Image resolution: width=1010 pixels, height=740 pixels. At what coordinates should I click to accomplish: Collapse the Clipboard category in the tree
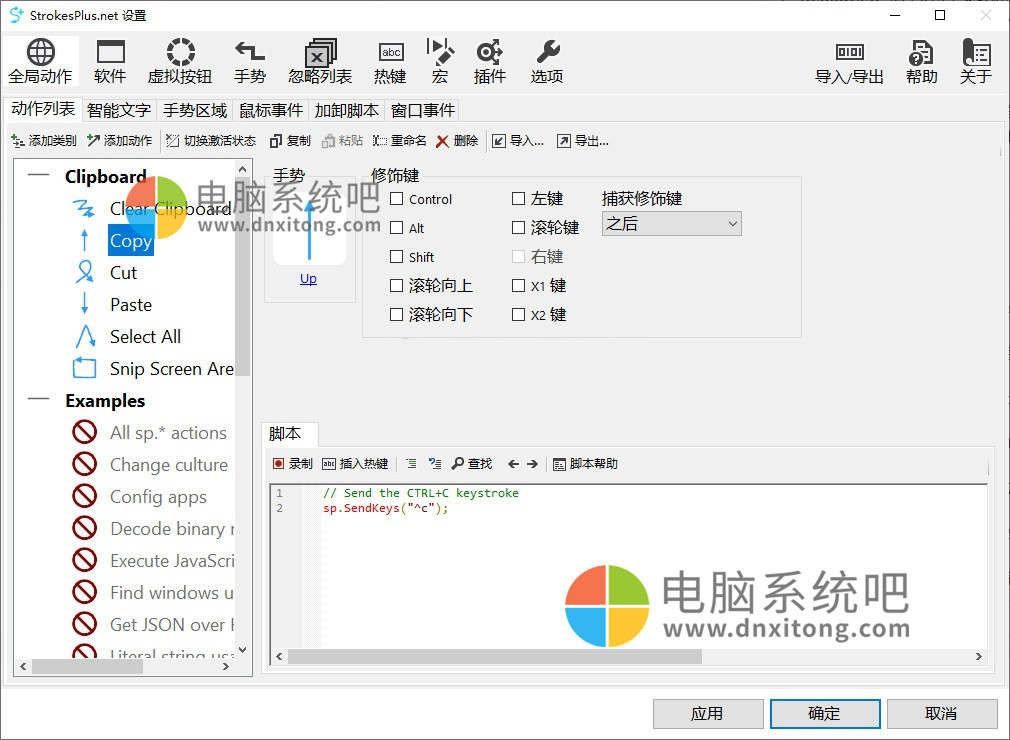tap(37, 177)
